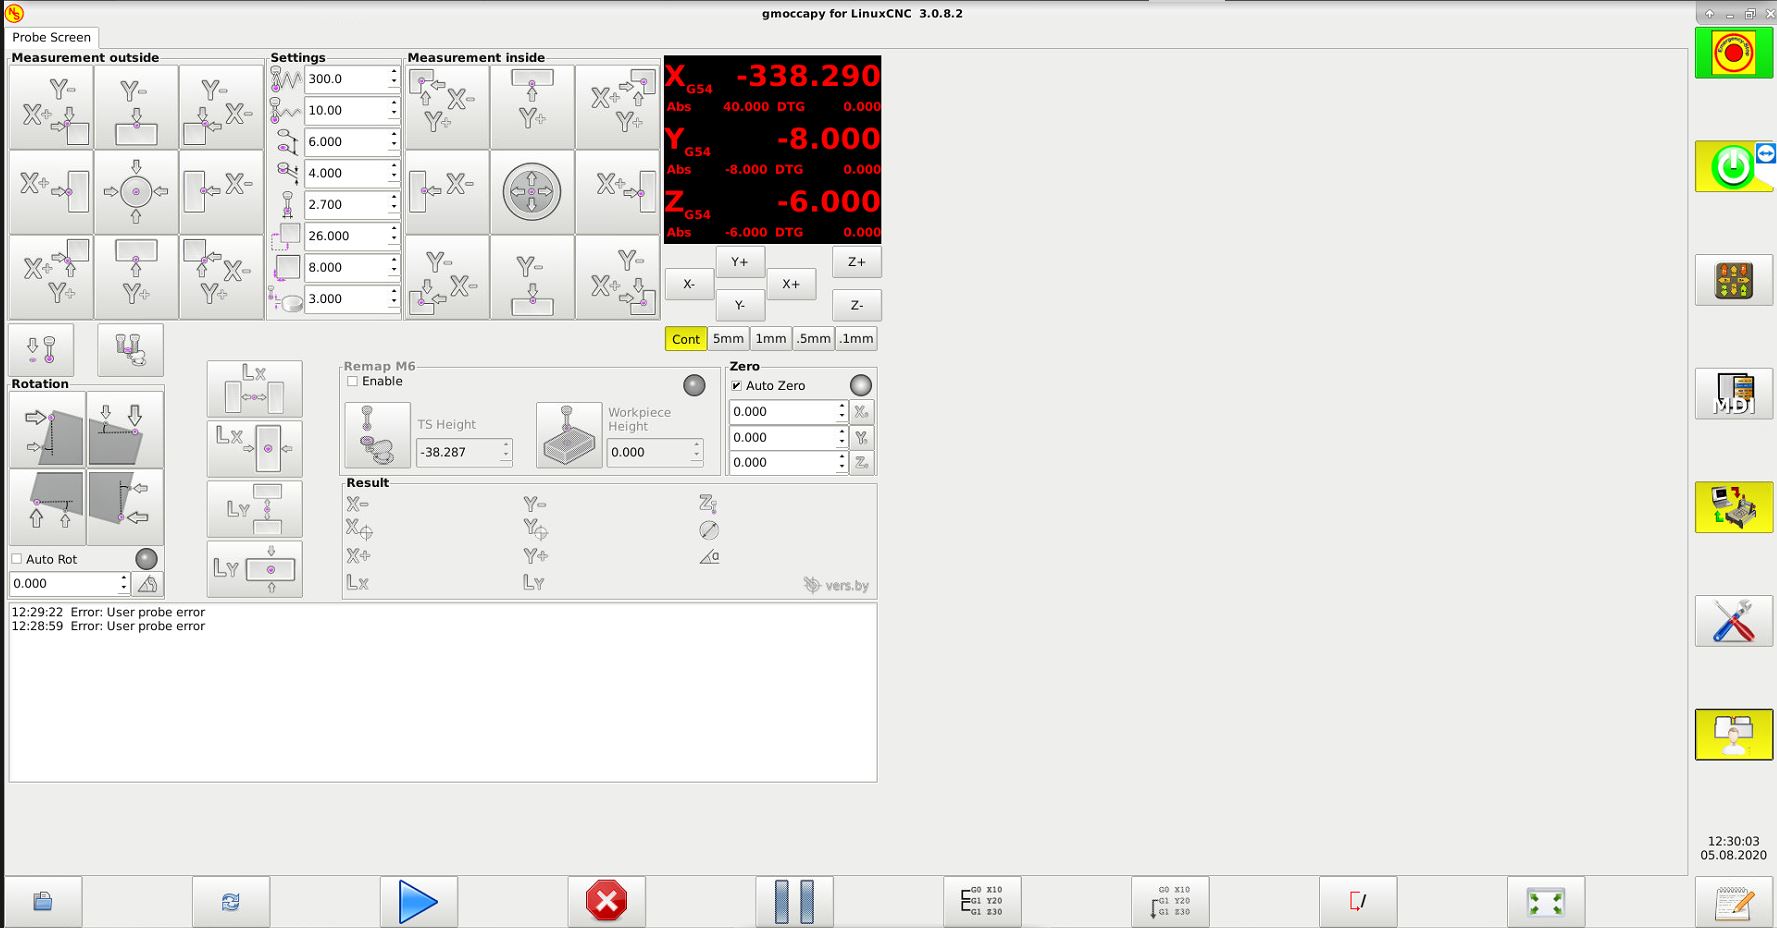Screen dimensions: 1777x928
Task: Open MDI mode
Action: point(1733,394)
